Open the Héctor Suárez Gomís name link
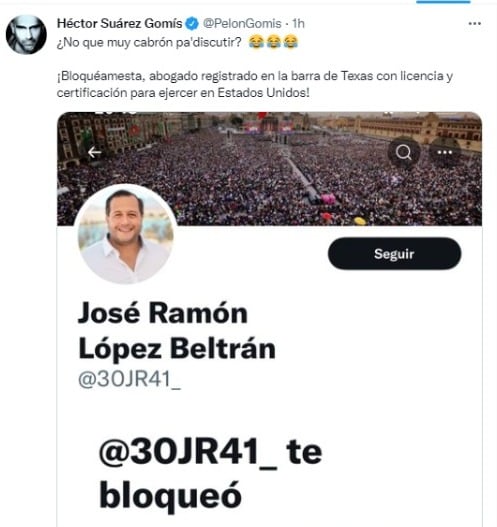 tap(120, 24)
